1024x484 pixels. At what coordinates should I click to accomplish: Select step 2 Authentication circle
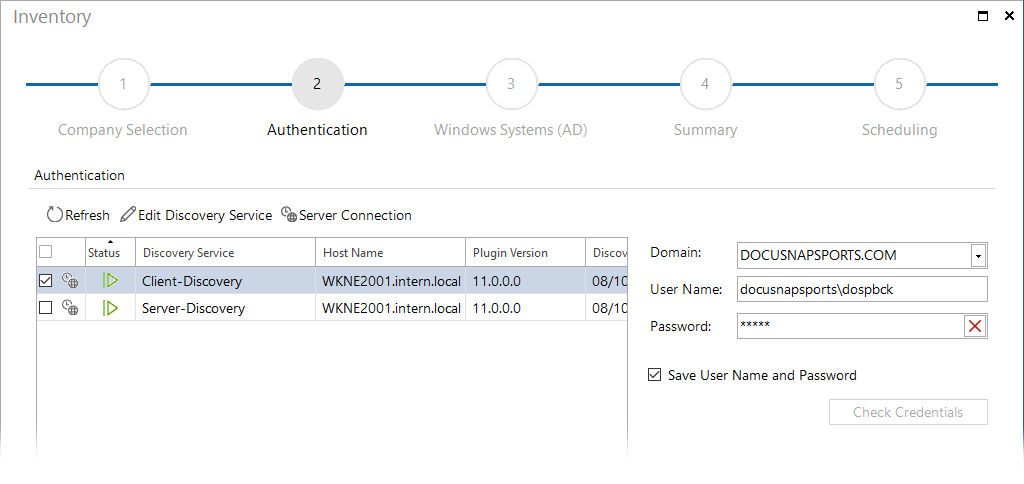click(x=317, y=84)
